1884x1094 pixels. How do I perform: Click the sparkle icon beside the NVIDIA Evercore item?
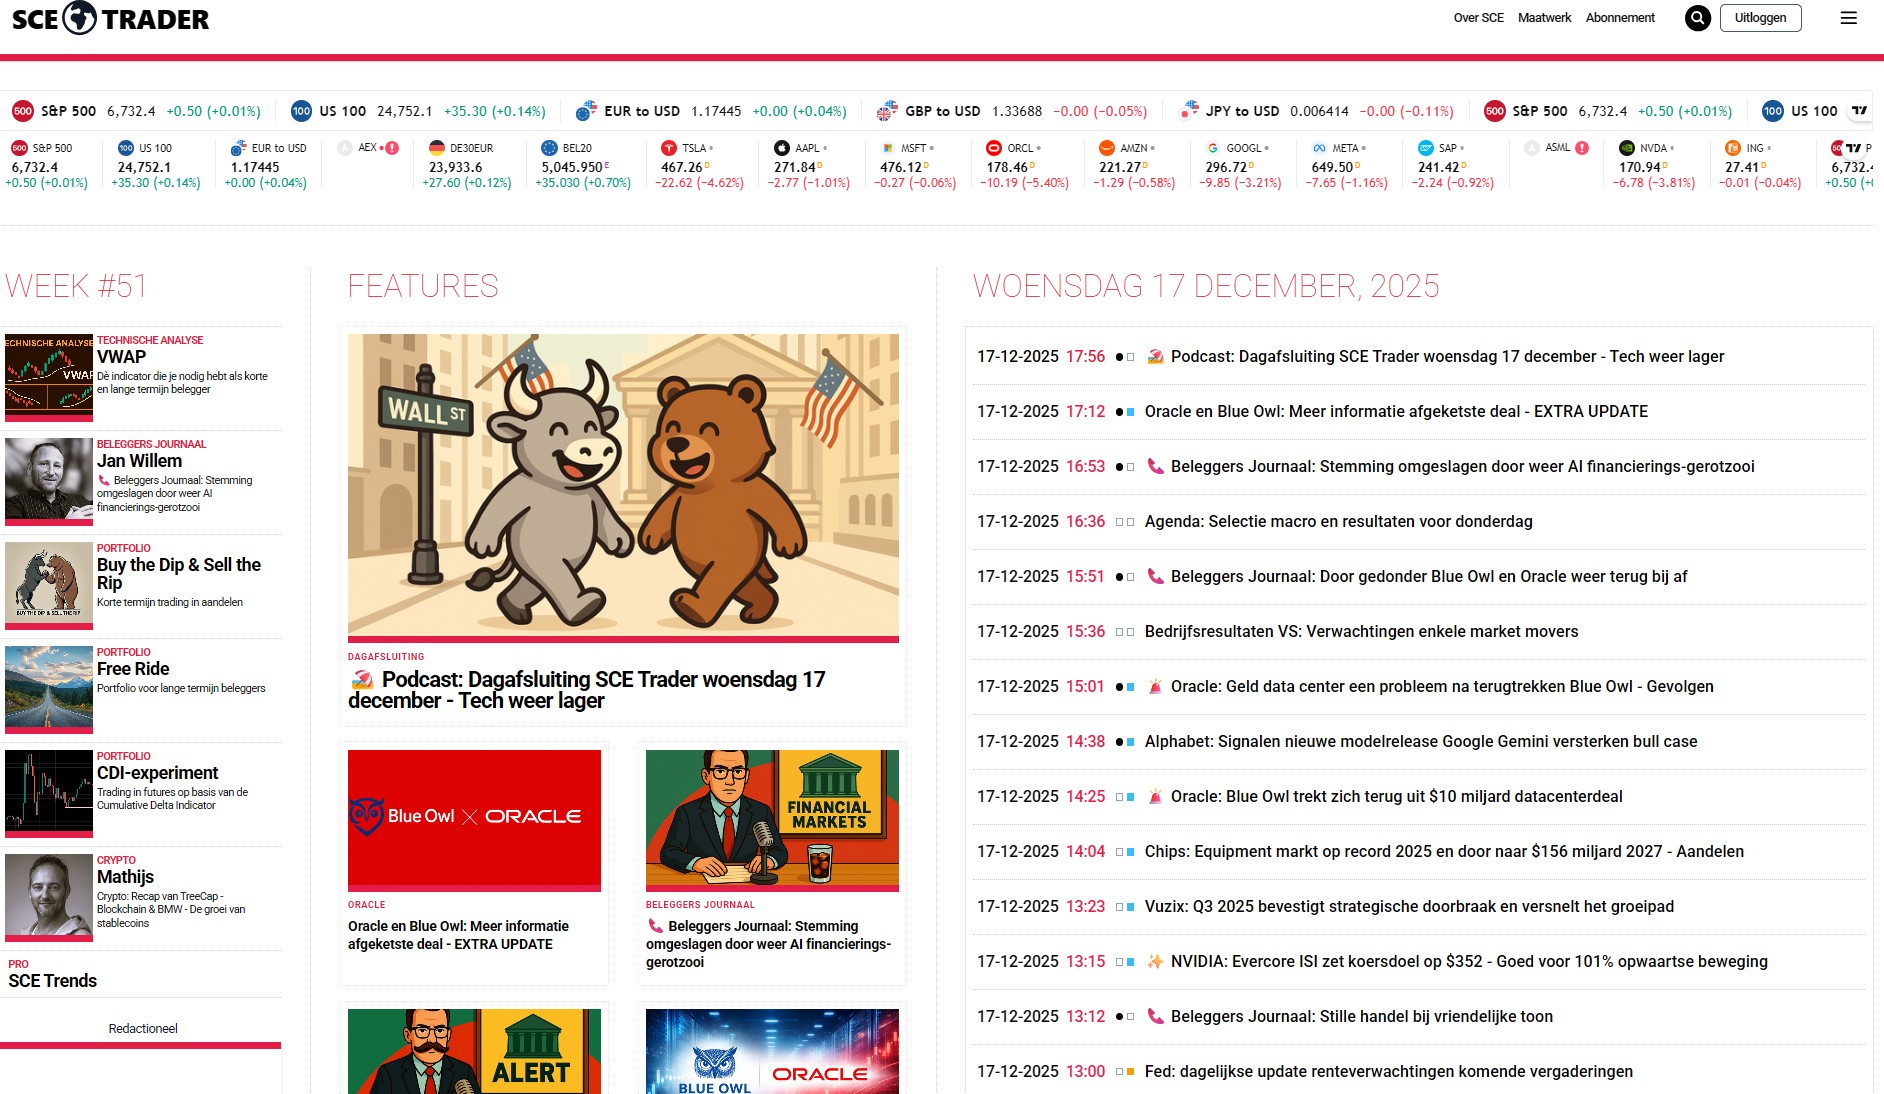click(1155, 961)
